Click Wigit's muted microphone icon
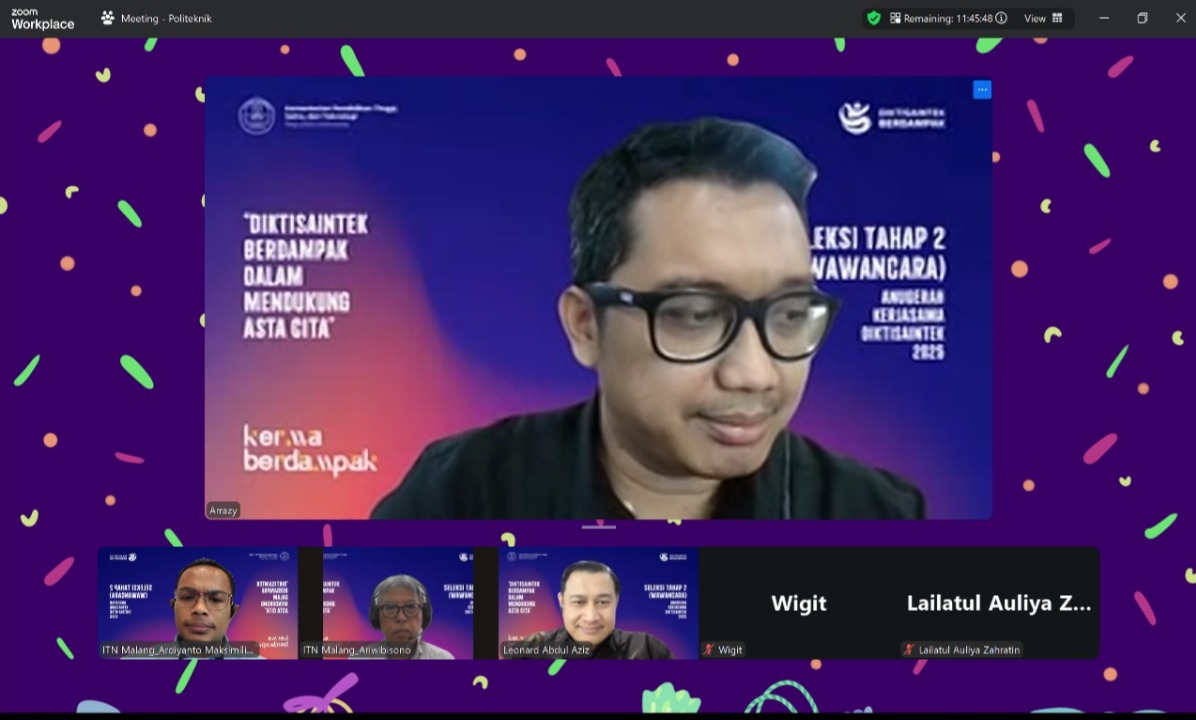1196x720 pixels. click(x=709, y=650)
